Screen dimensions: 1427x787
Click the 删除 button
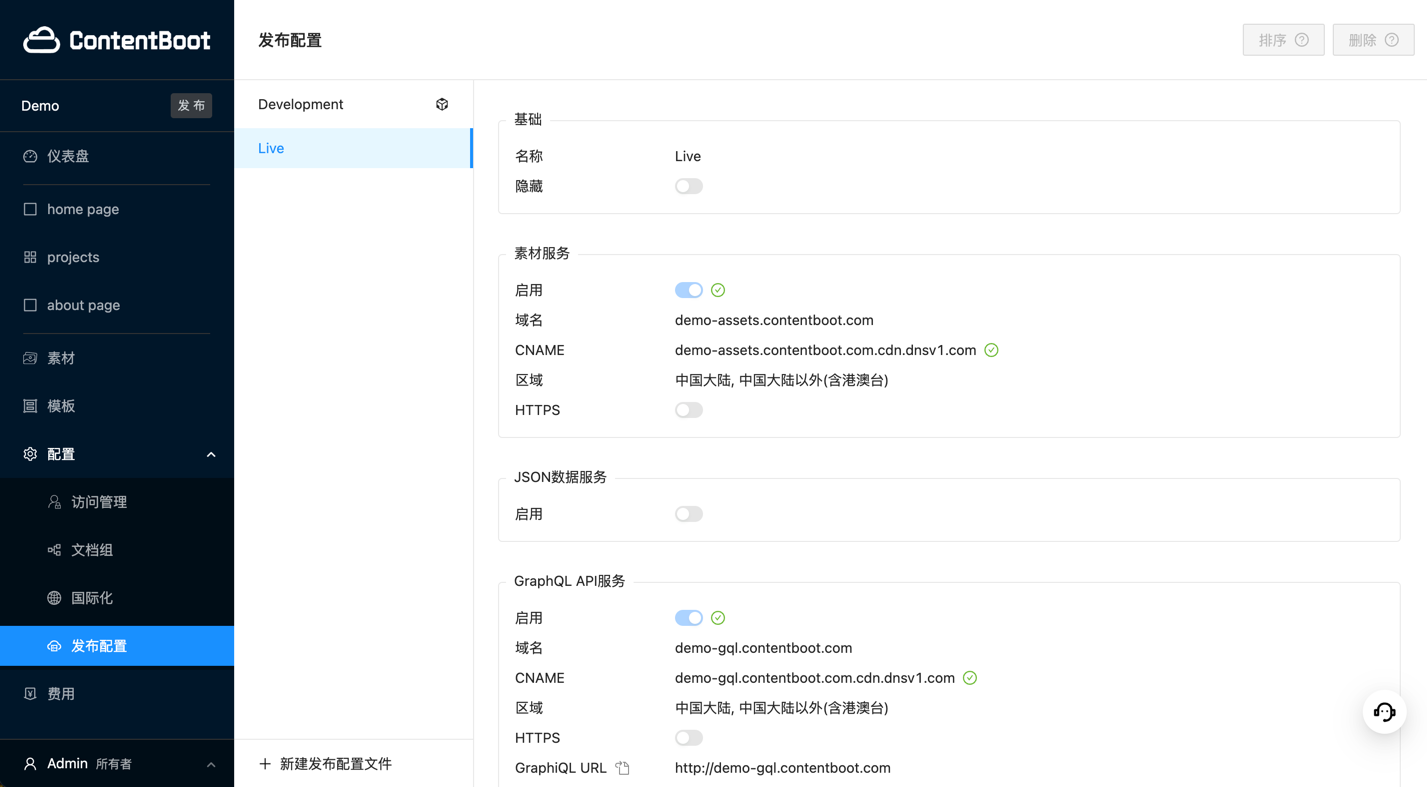pyautogui.click(x=1373, y=40)
